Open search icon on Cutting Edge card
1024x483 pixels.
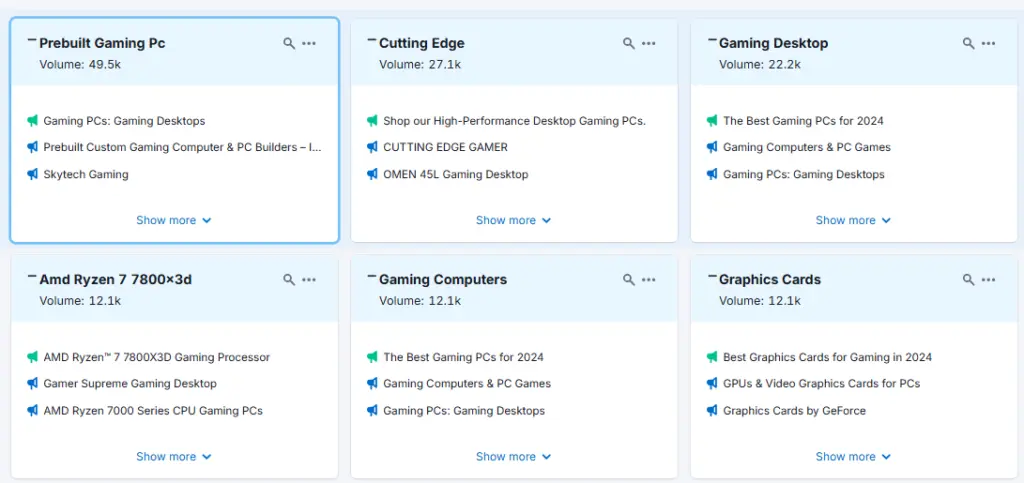coord(628,44)
